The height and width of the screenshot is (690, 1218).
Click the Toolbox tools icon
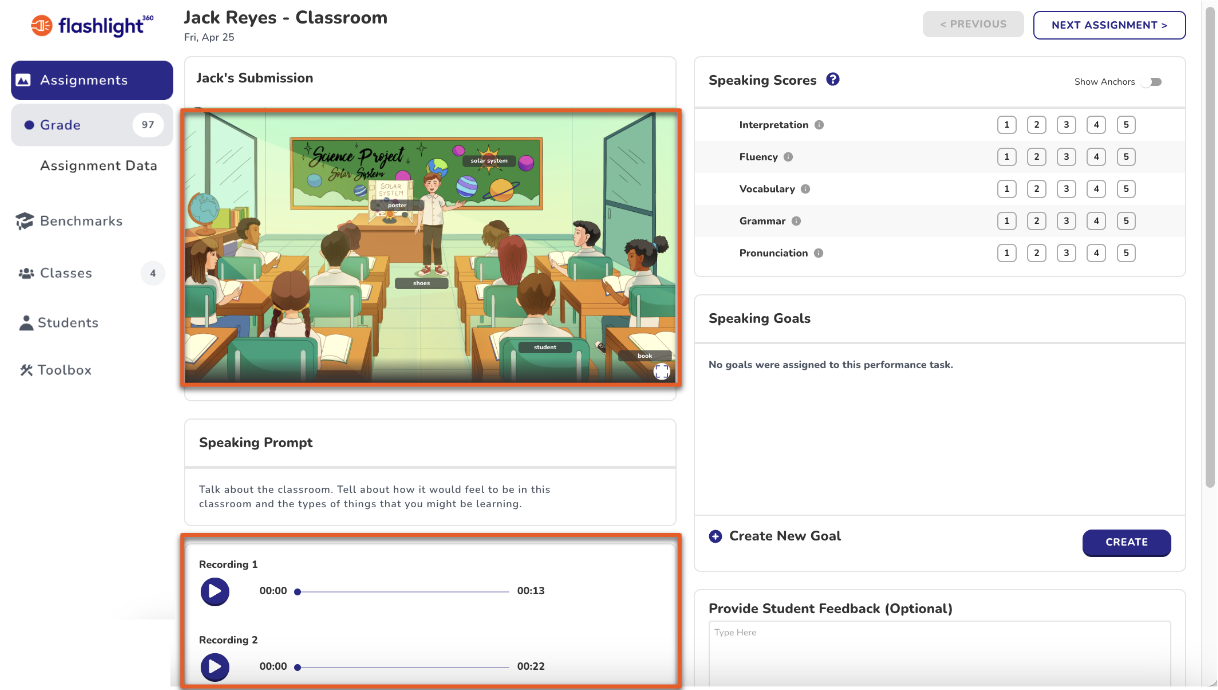[x=27, y=370]
